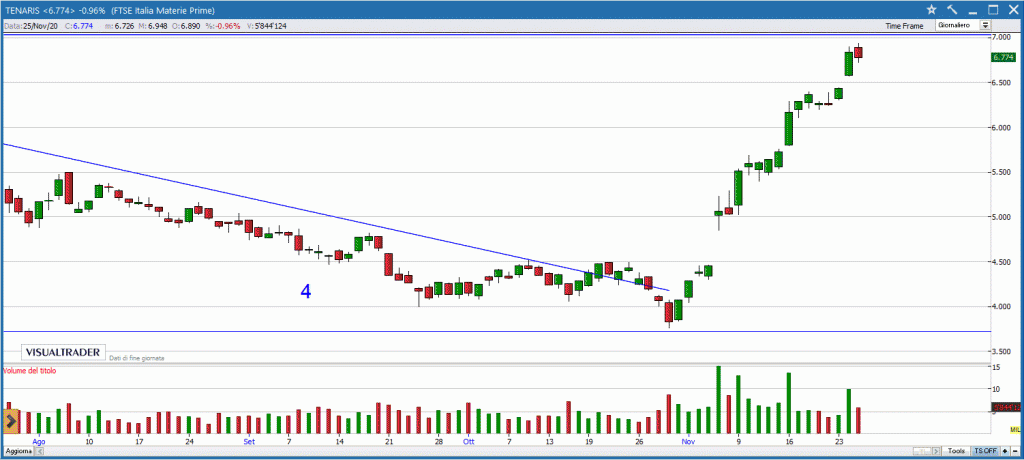Click the maximum value M:6.948
Viewport: 1024px width, 460px height.
152,26
